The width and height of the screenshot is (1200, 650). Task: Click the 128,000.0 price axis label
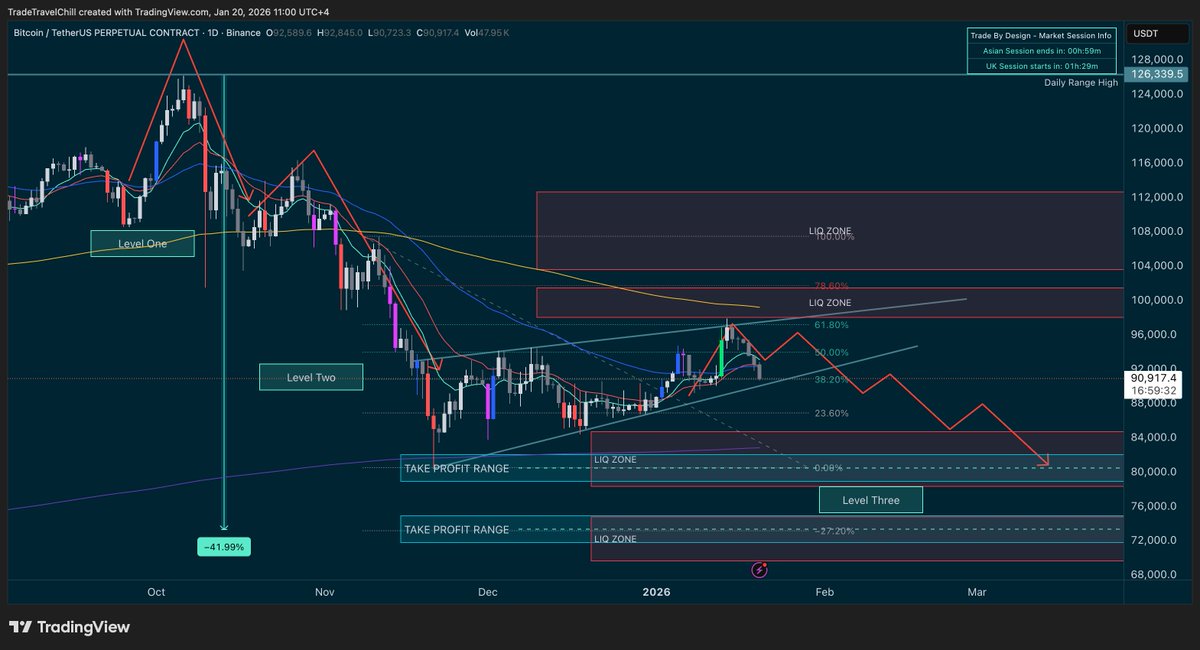[x=1155, y=60]
